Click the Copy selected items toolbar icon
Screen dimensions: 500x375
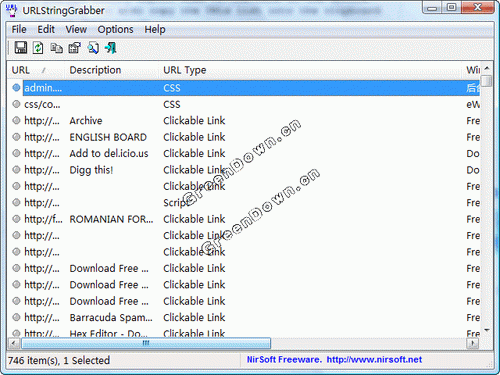point(56,48)
